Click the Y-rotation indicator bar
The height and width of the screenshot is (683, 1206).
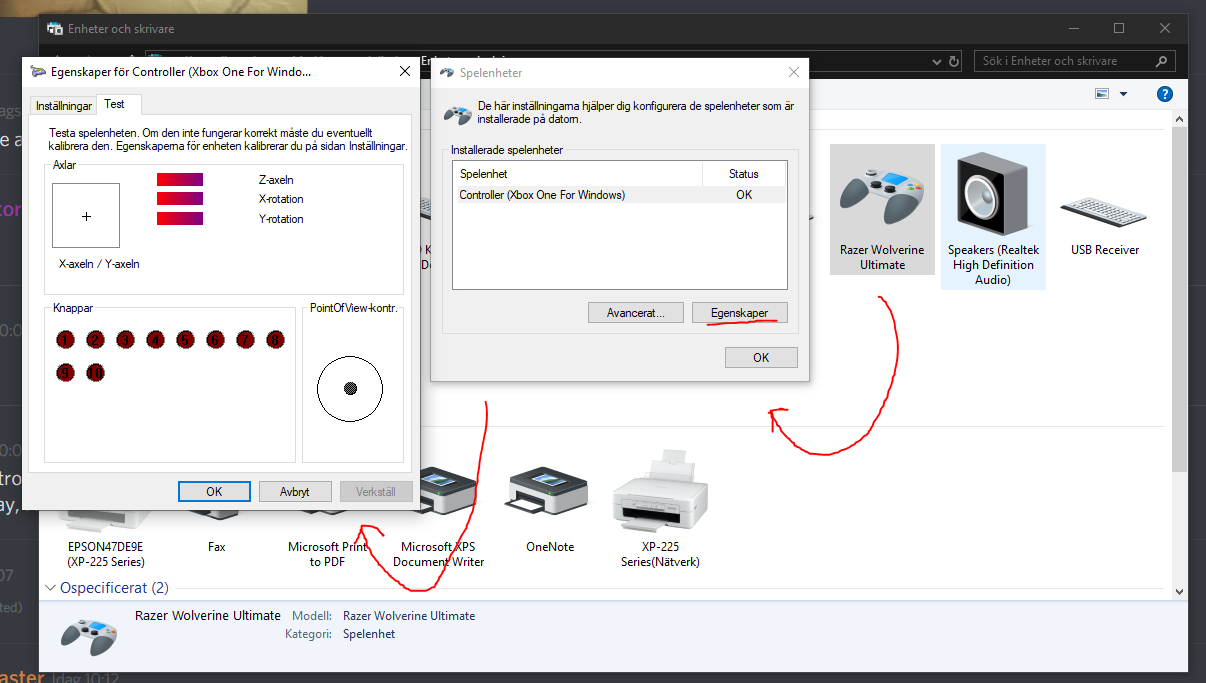pos(180,218)
